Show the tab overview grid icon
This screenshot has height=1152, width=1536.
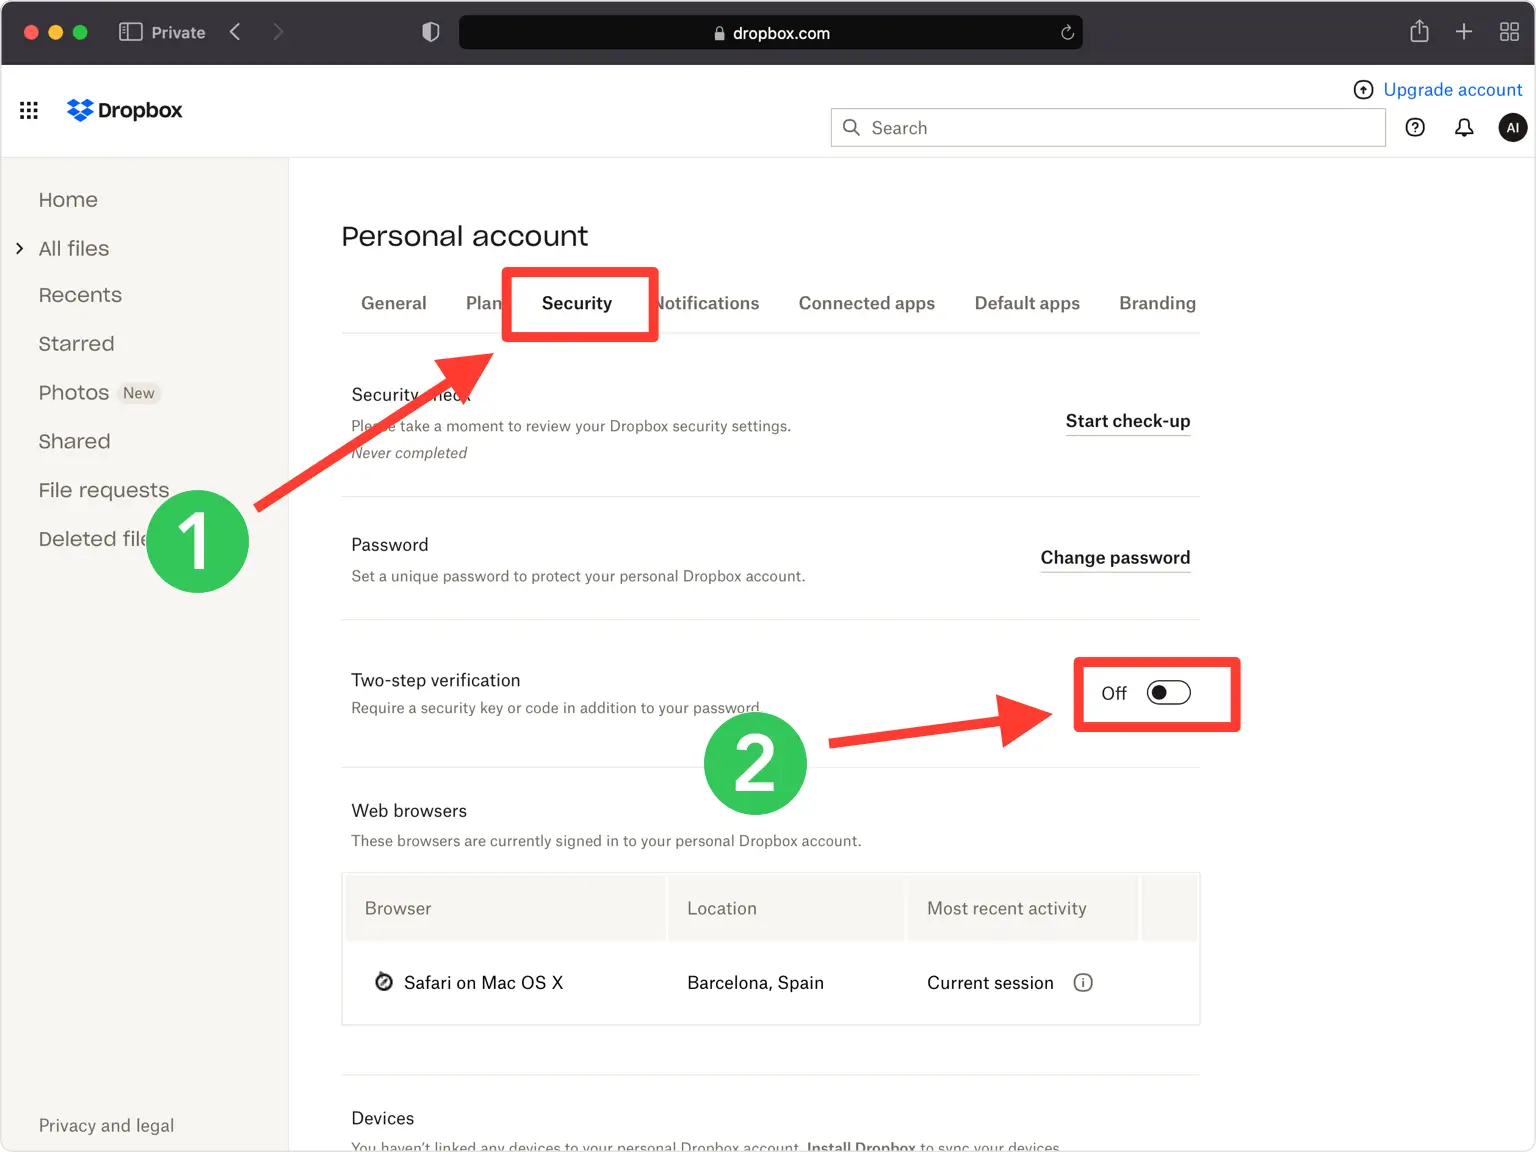tap(1509, 32)
